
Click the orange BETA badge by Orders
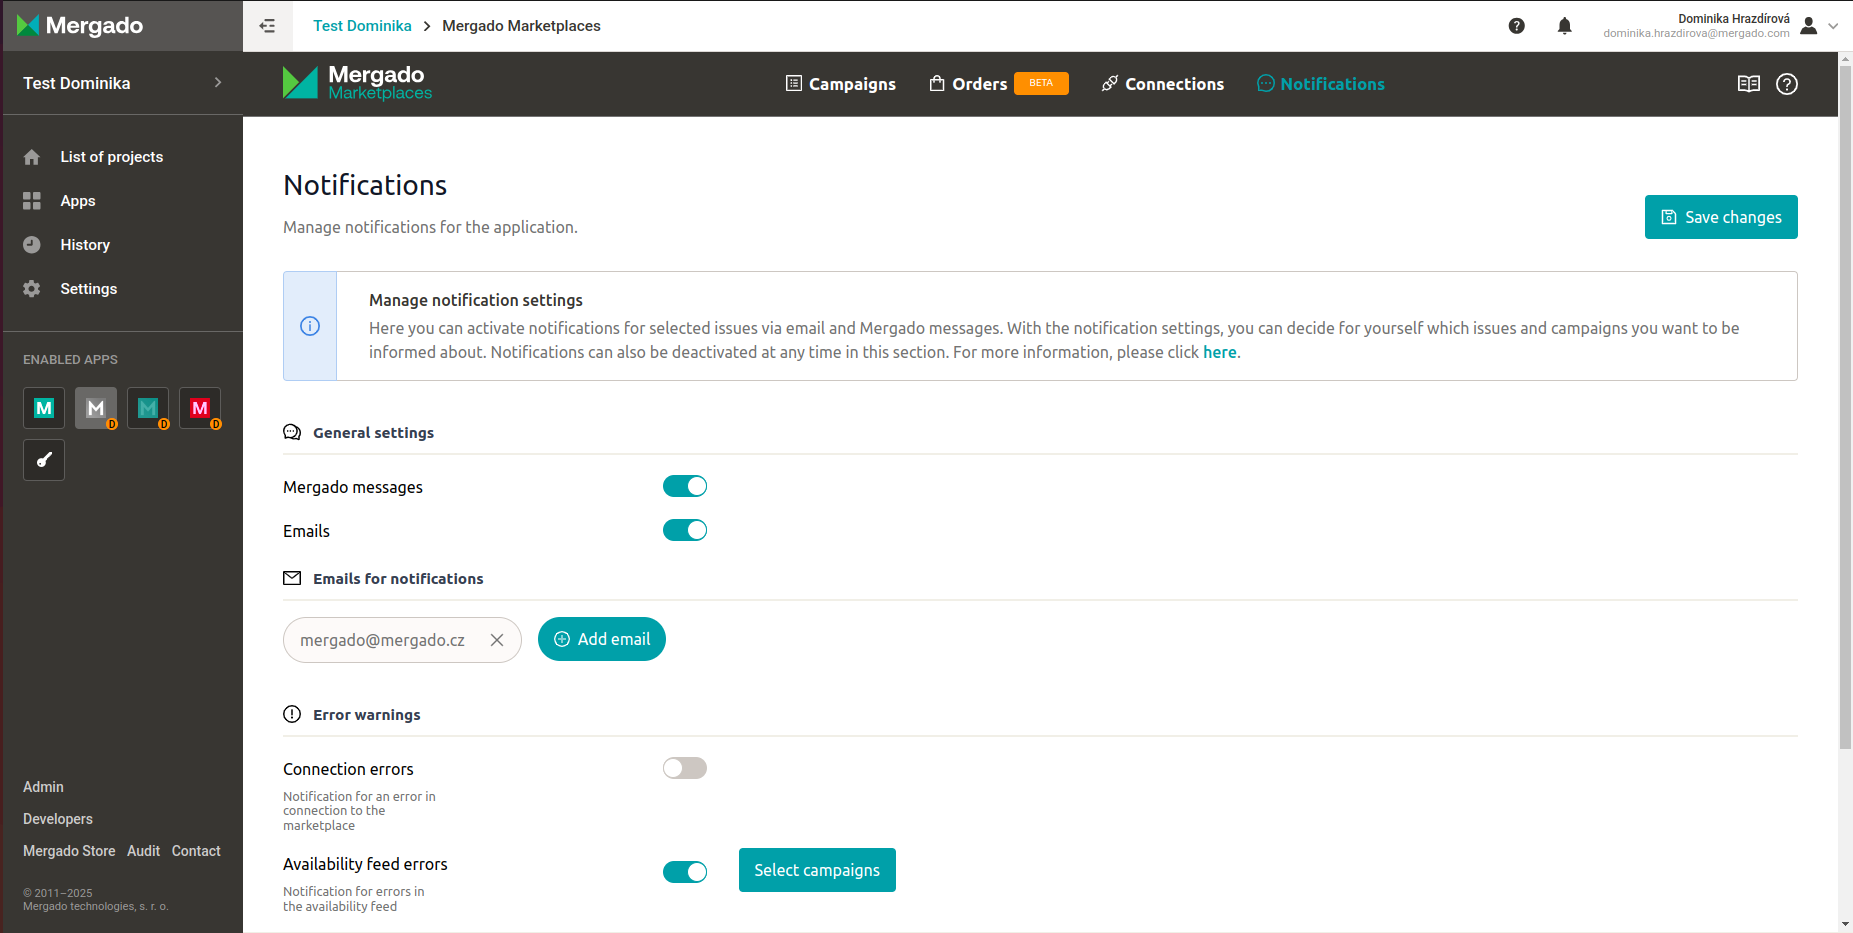(x=1041, y=83)
